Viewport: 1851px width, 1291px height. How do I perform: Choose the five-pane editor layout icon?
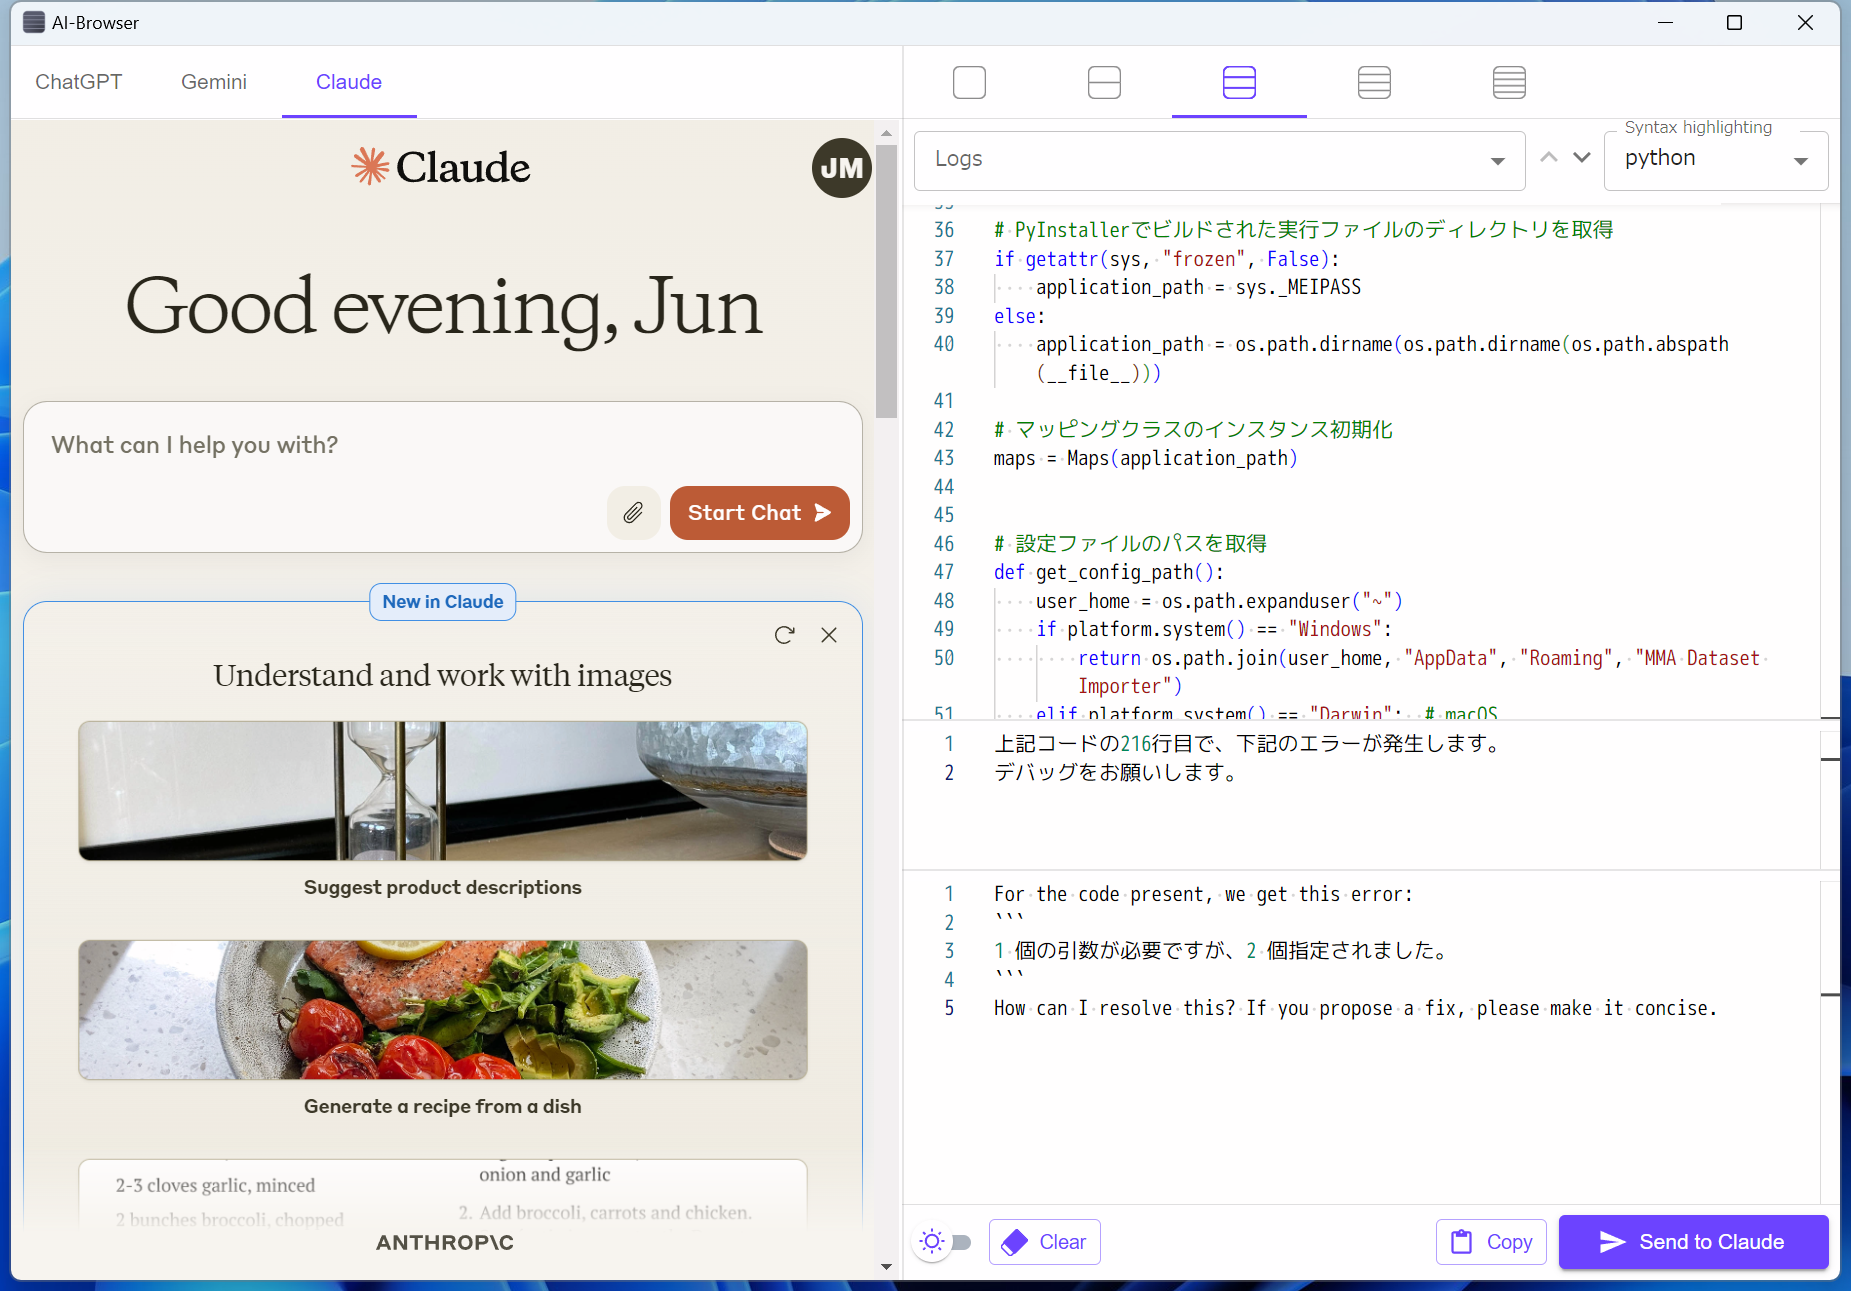[1509, 82]
